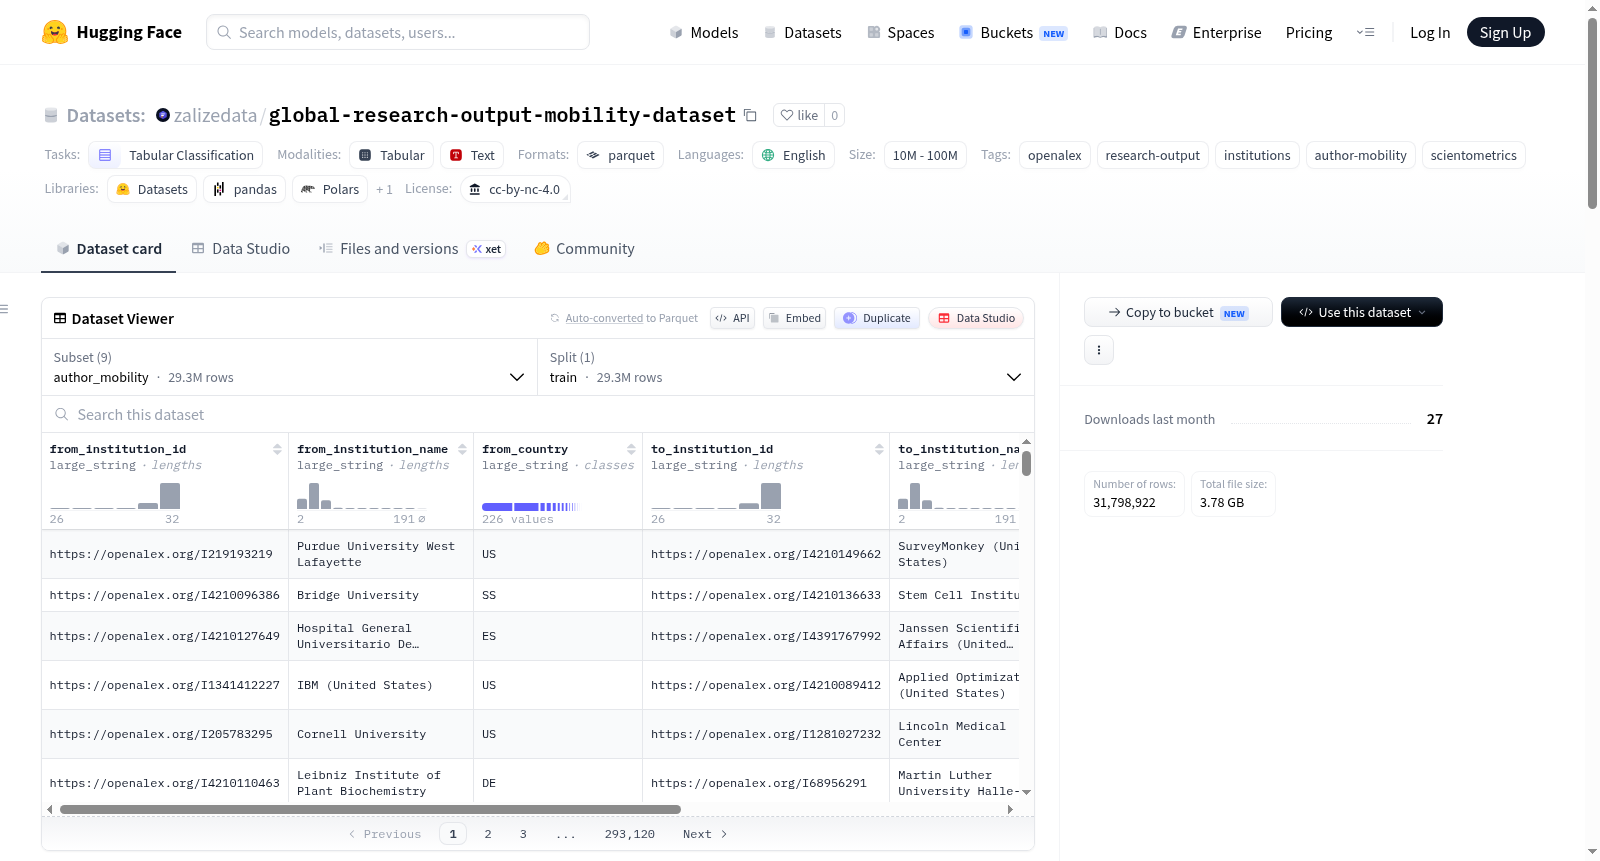Click the 10M - 100M size tag
This screenshot has height=861, width=1600.
(925, 155)
